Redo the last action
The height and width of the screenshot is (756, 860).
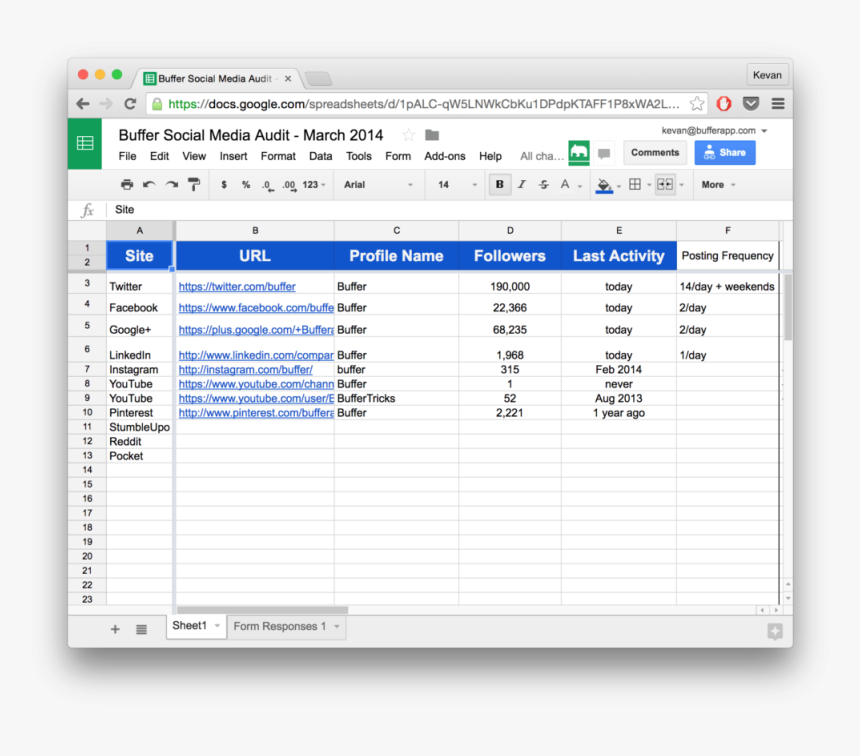click(x=172, y=185)
